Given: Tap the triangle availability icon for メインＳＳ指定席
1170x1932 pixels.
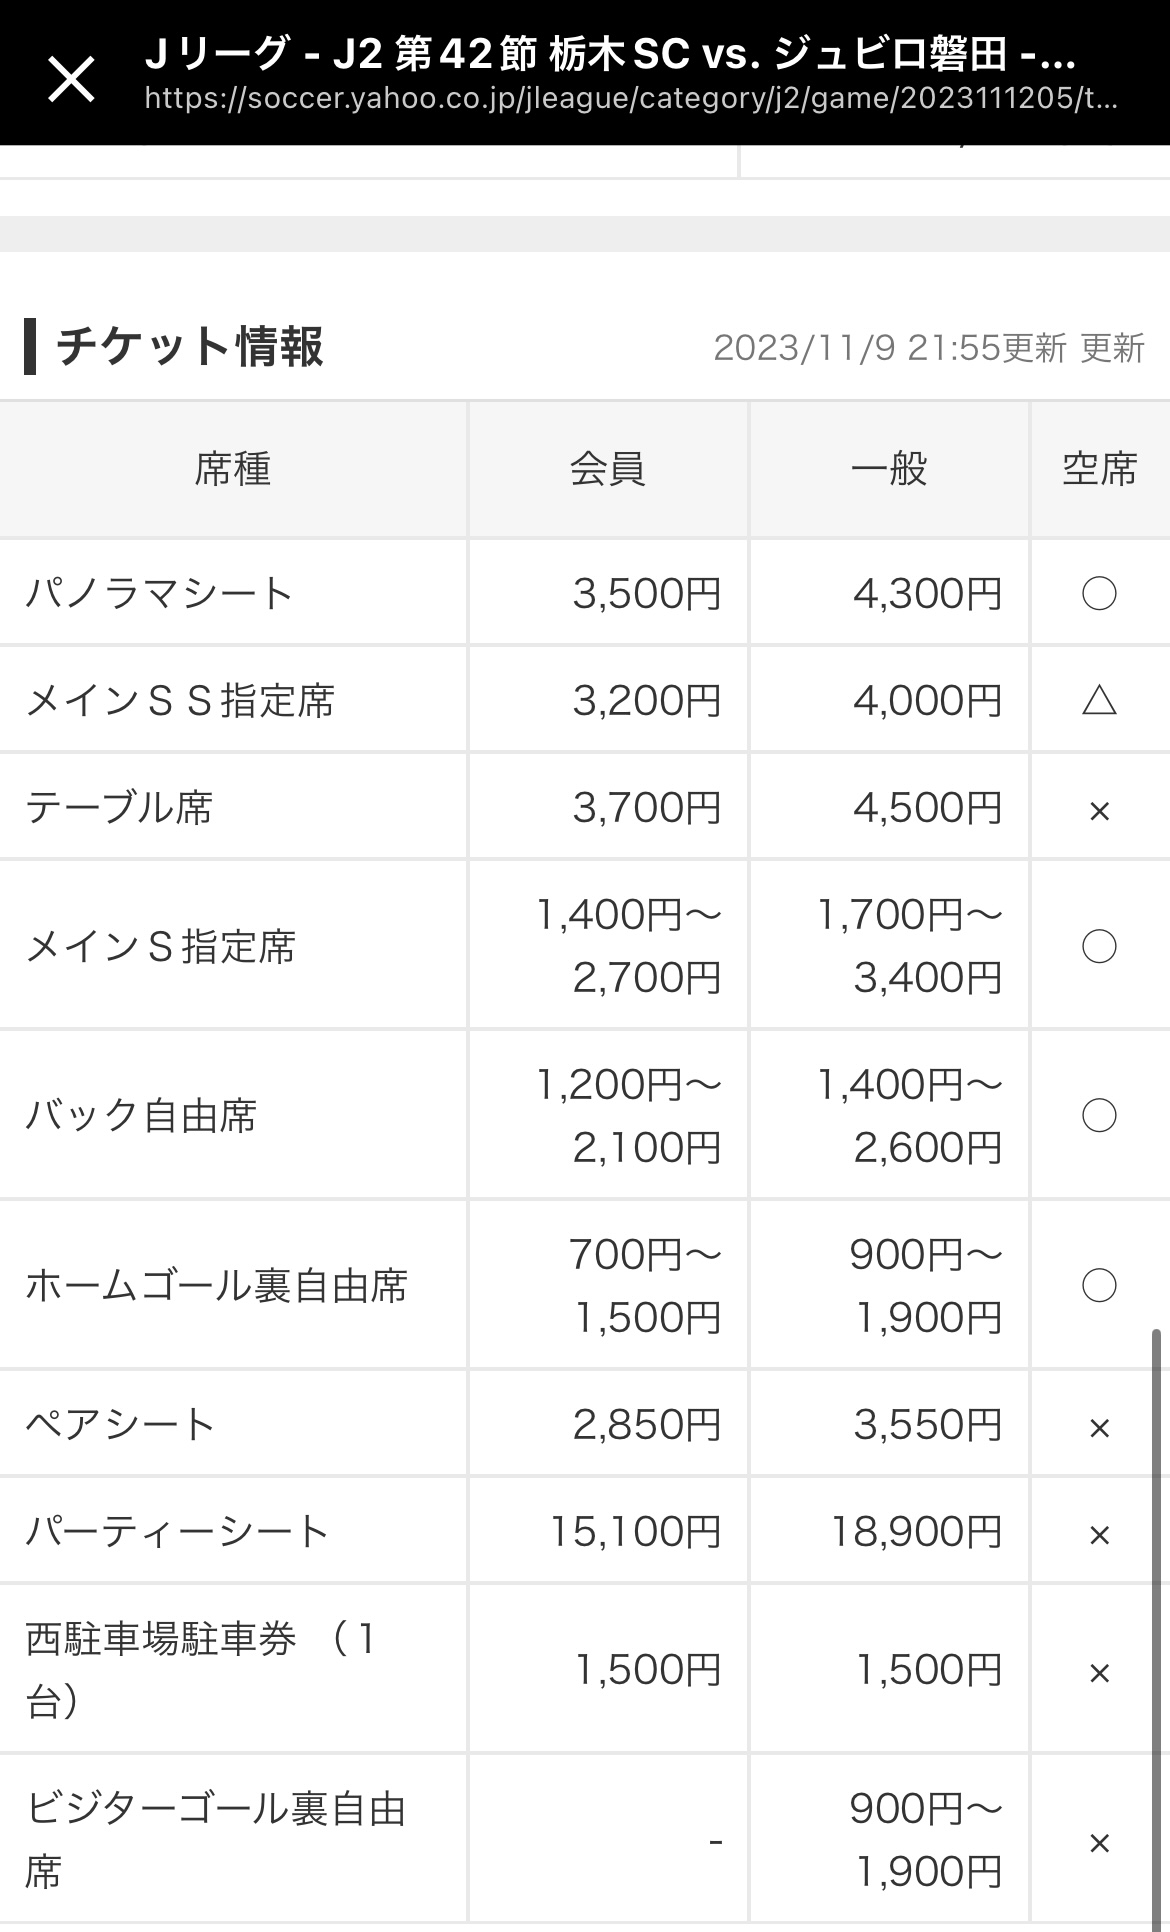Looking at the screenshot, I should 1099,701.
